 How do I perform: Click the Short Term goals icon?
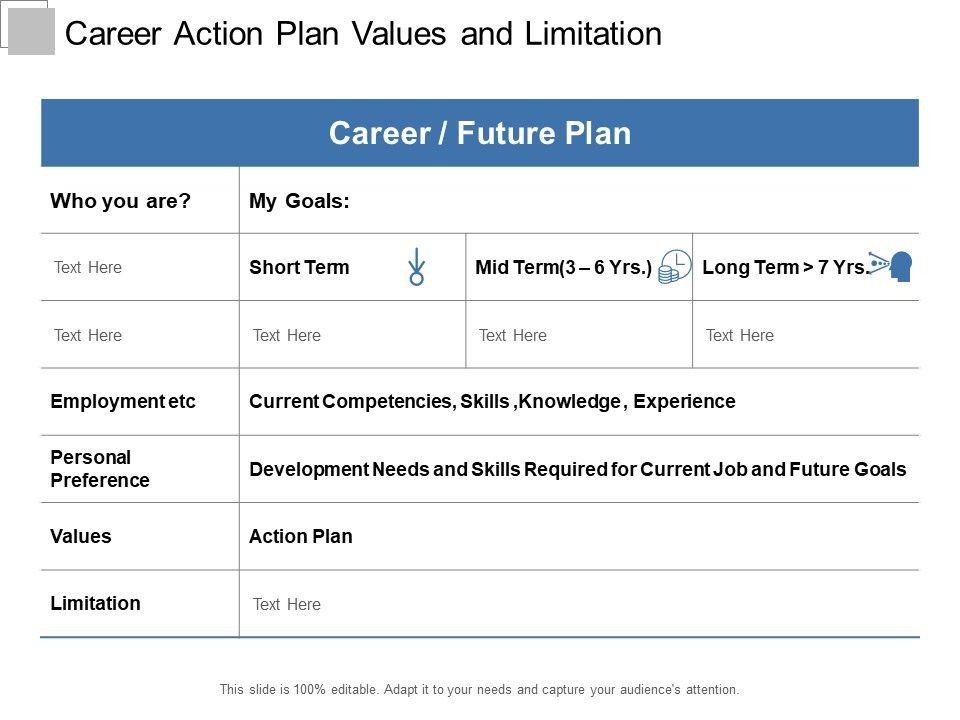(417, 268)
